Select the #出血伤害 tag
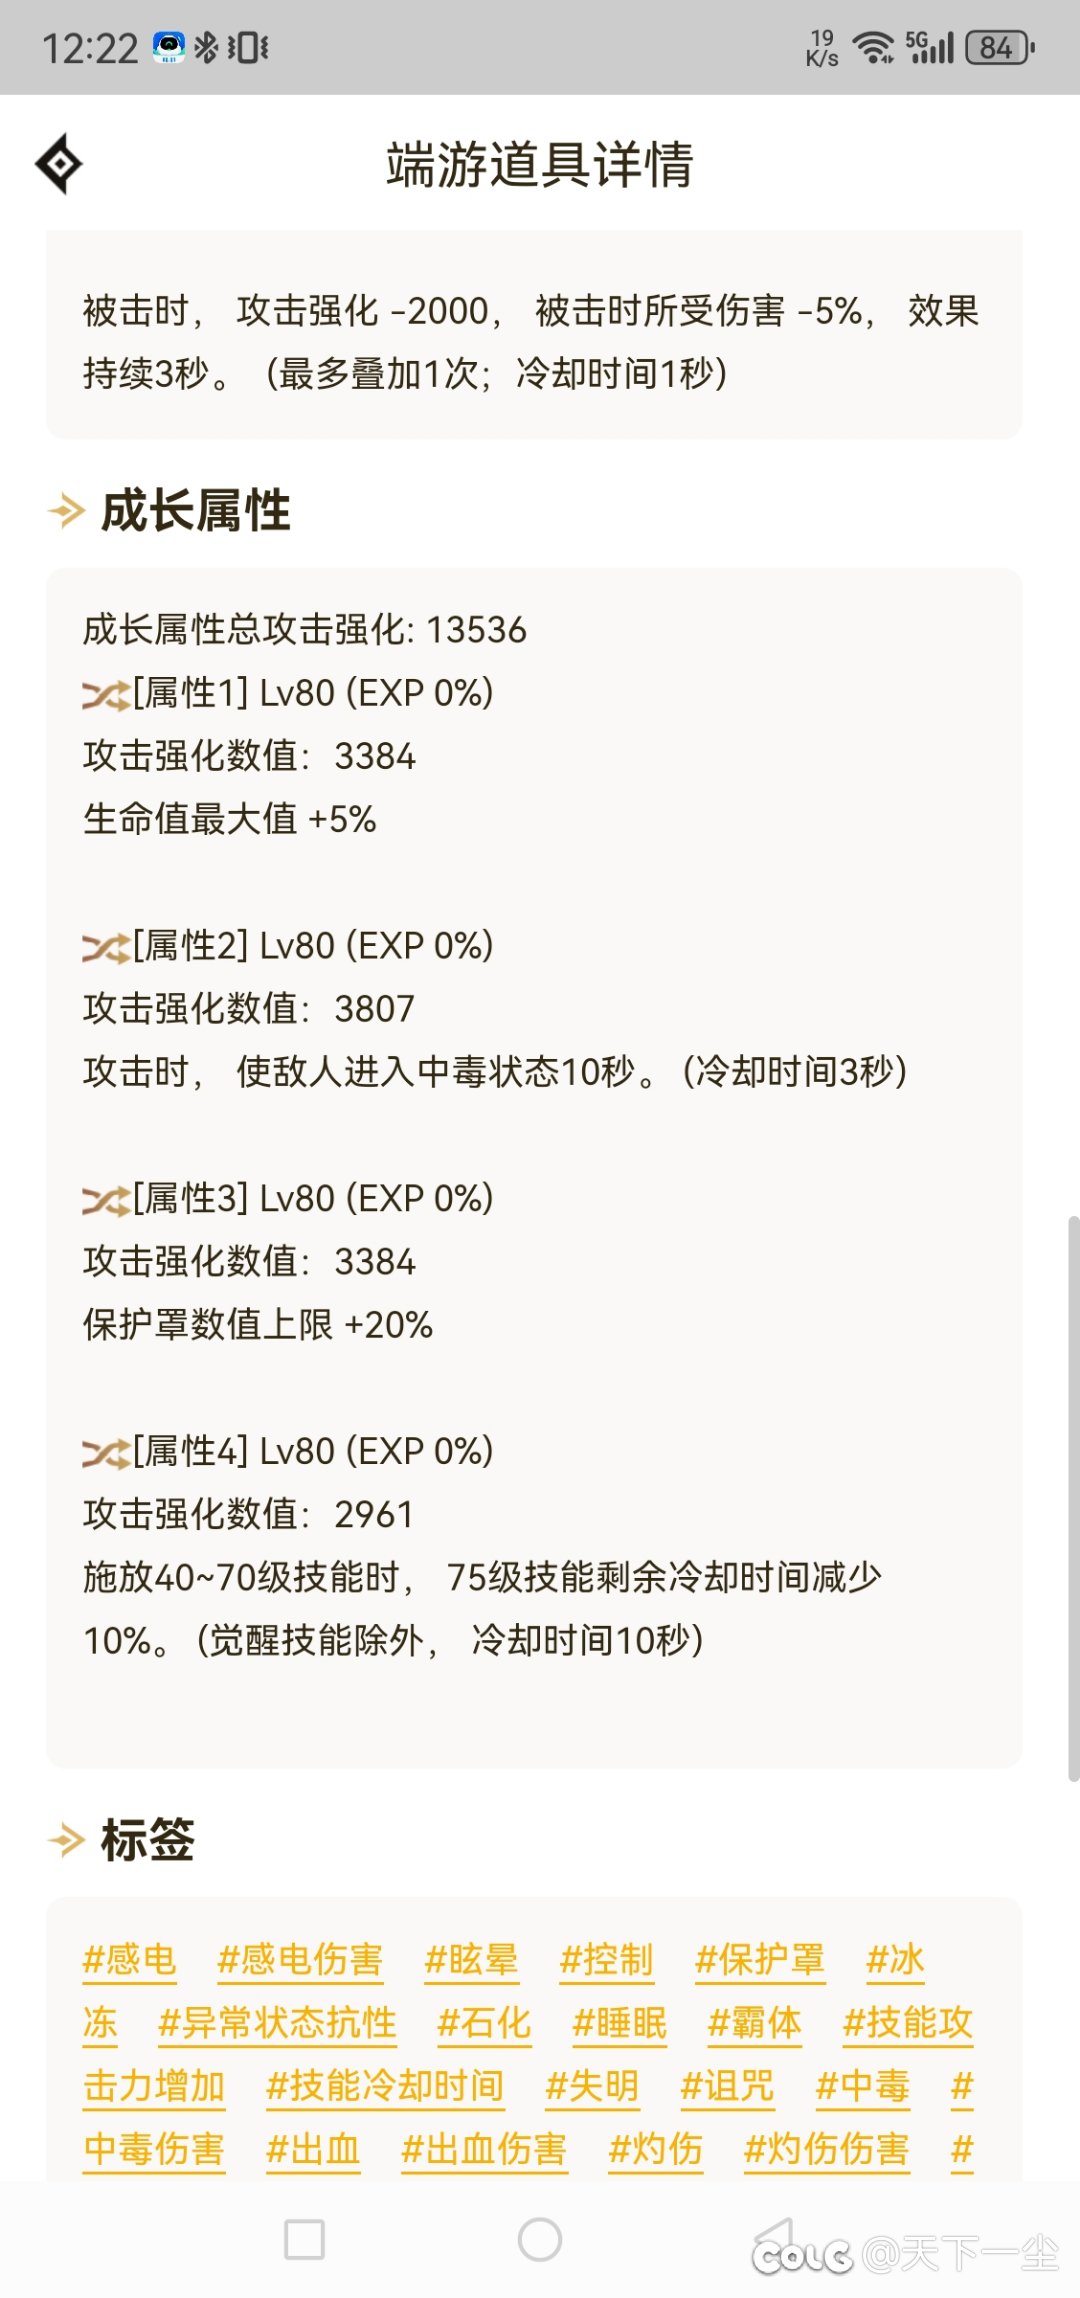 pyautogui.click(x=484, y=2149)
